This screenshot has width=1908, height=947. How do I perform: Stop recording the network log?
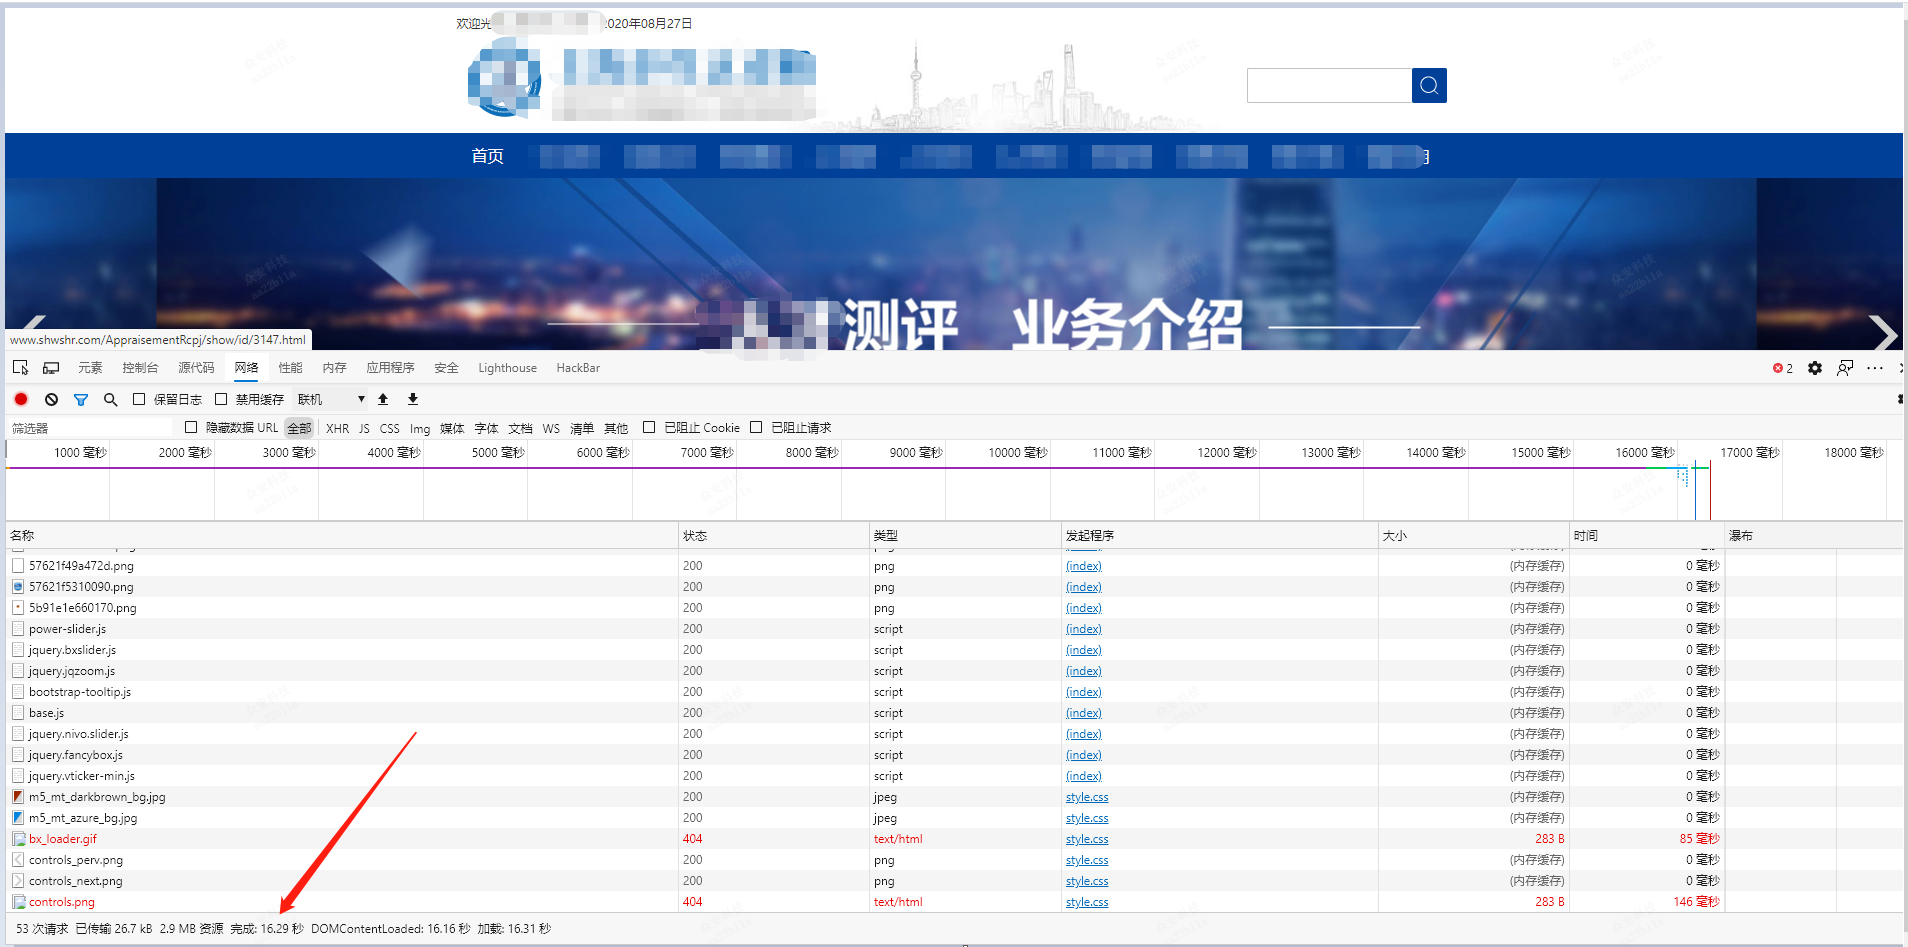click(x=20, y=399)
